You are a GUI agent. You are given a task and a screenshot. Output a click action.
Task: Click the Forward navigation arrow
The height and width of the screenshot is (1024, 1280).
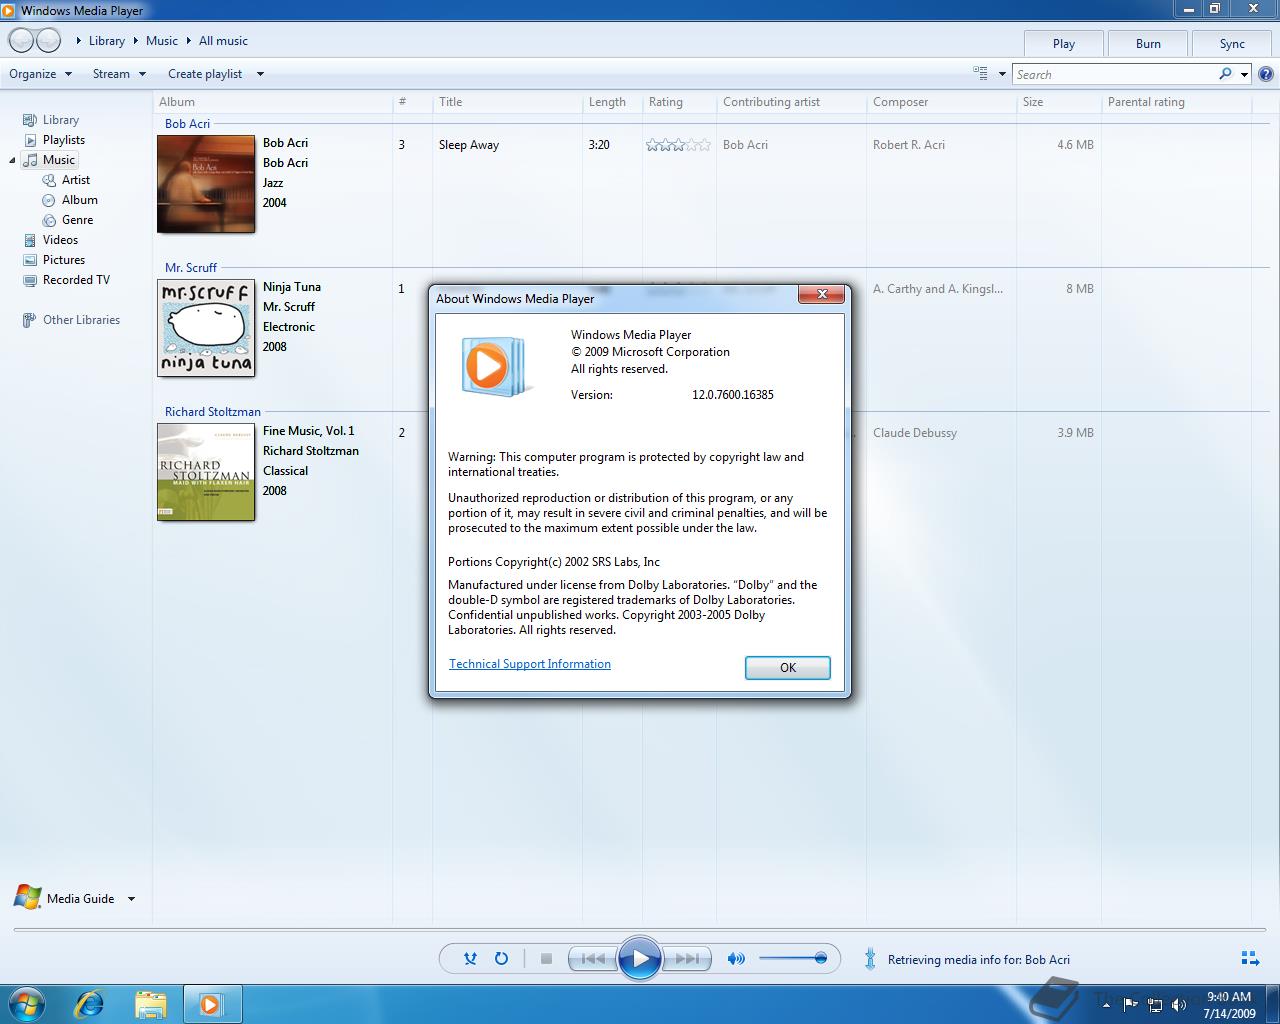[x=48, y=41]
